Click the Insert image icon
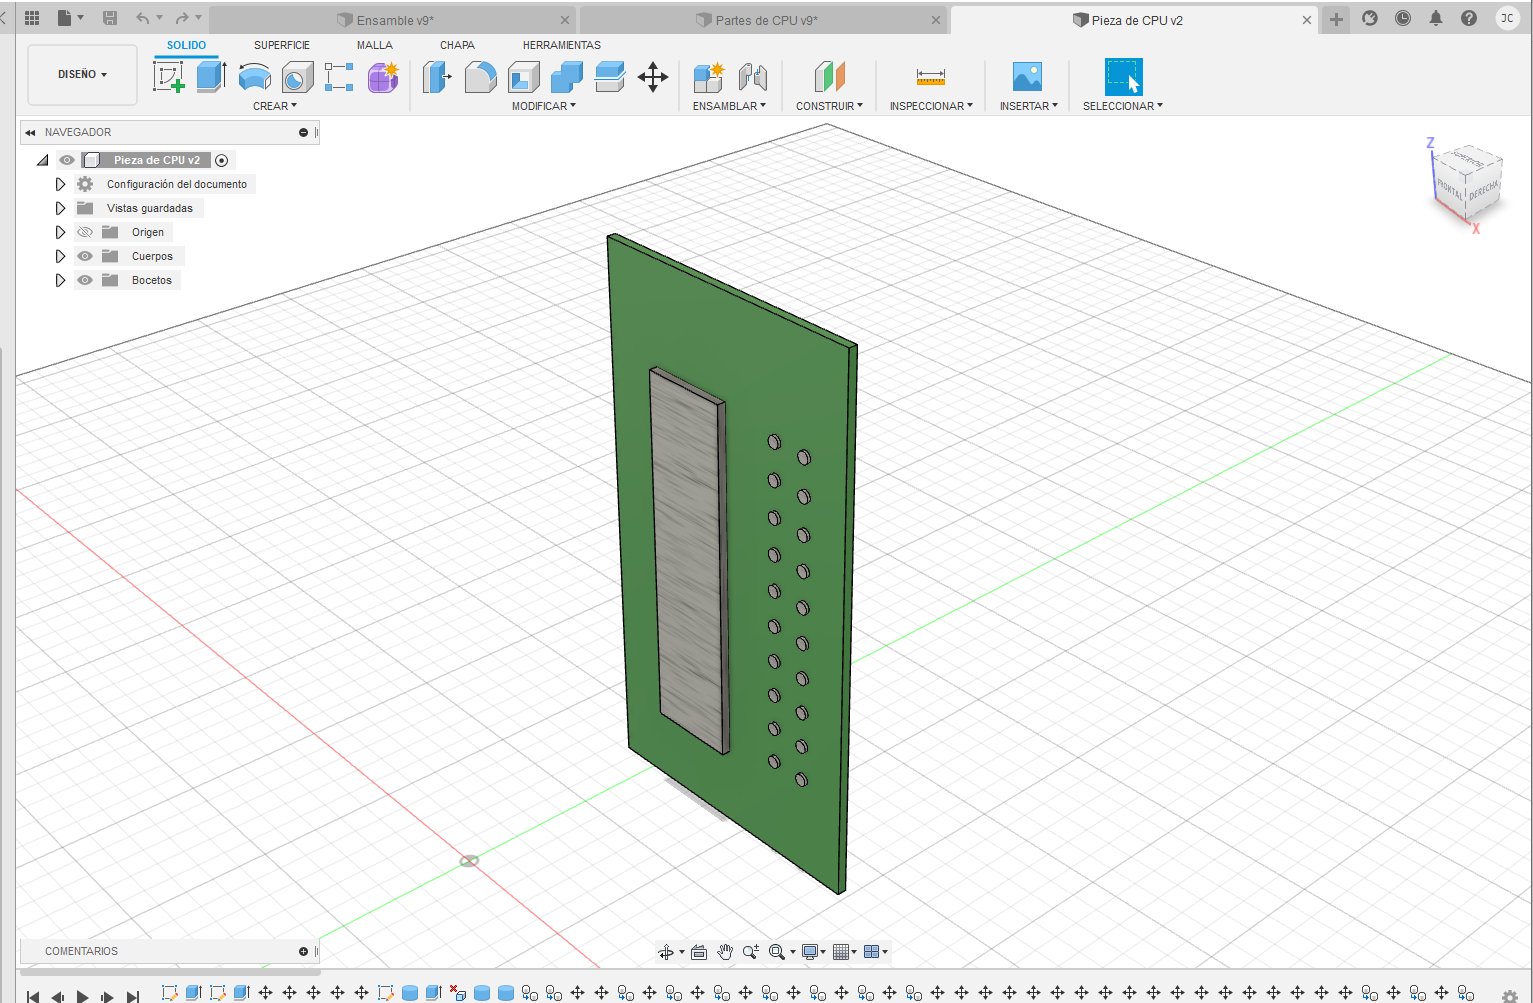The width and height of the screenshot is (1533, 1003). click(1027, 77)
